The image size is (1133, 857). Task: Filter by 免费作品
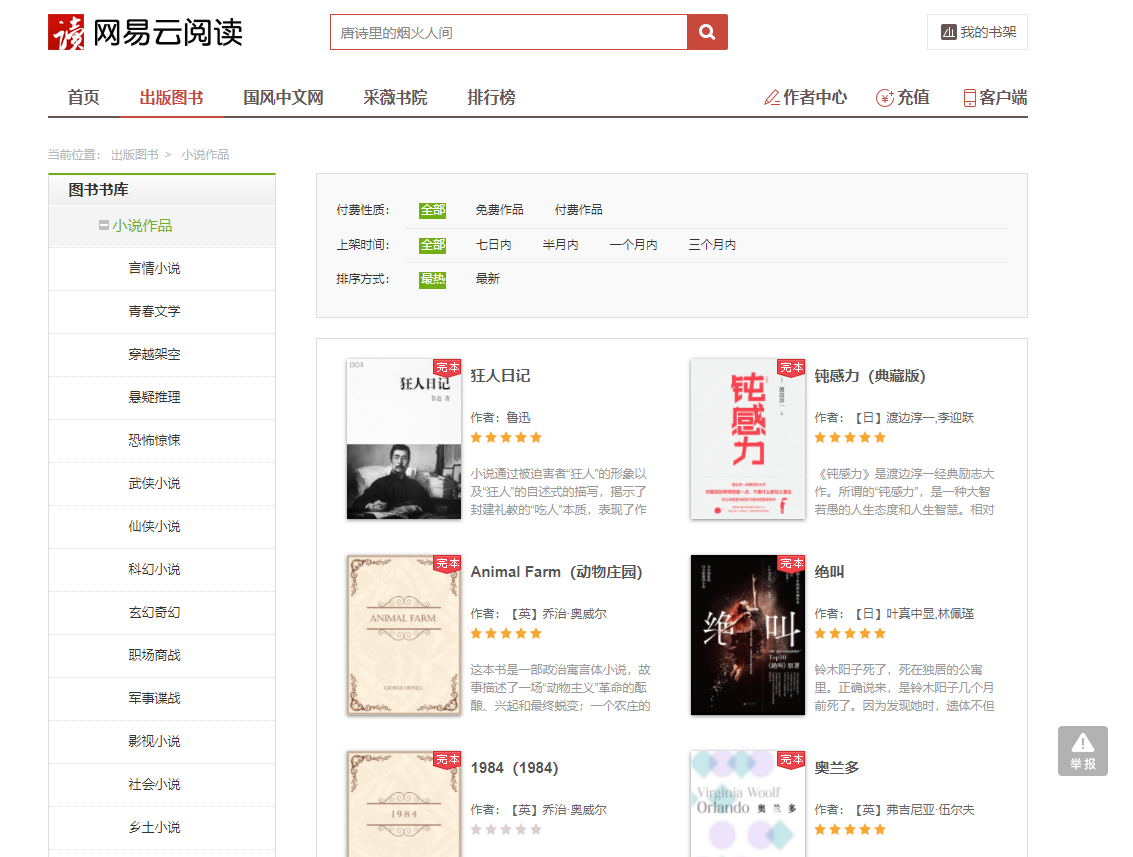(499, 210)
